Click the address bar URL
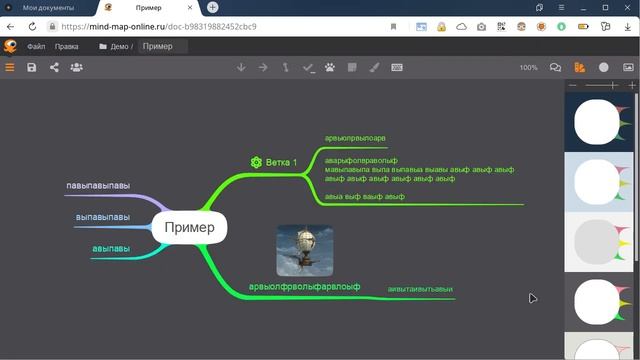The width and height of the screenshot is (640, 360). 159,27
